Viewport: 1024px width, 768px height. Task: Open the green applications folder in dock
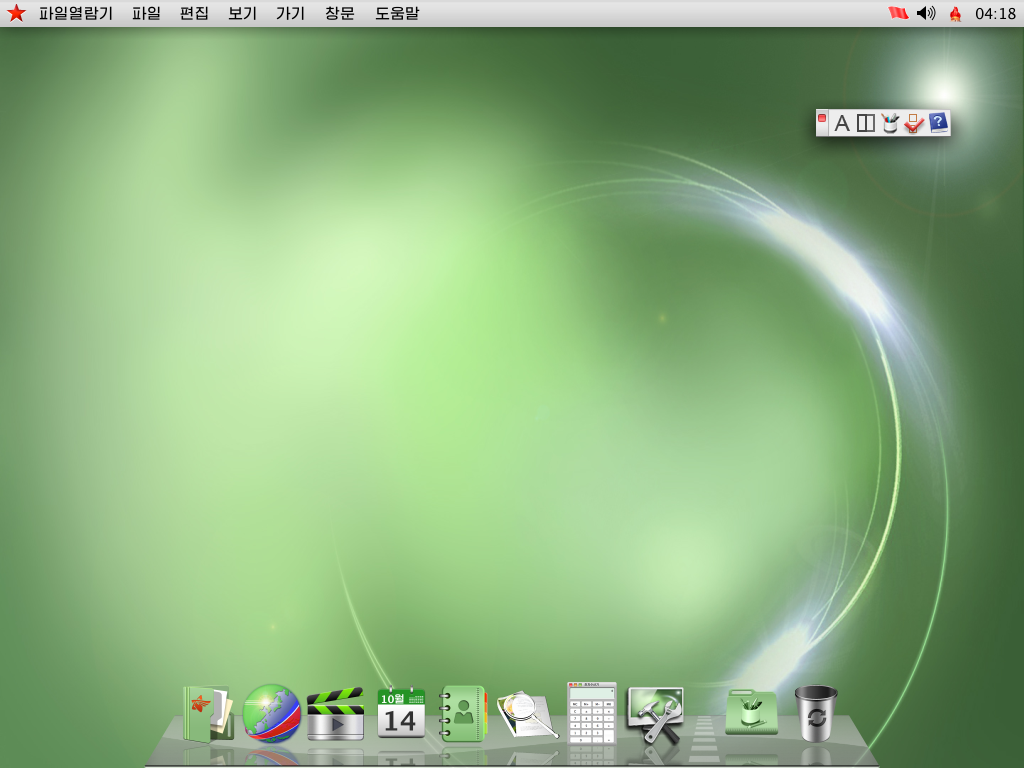point(751,712)
